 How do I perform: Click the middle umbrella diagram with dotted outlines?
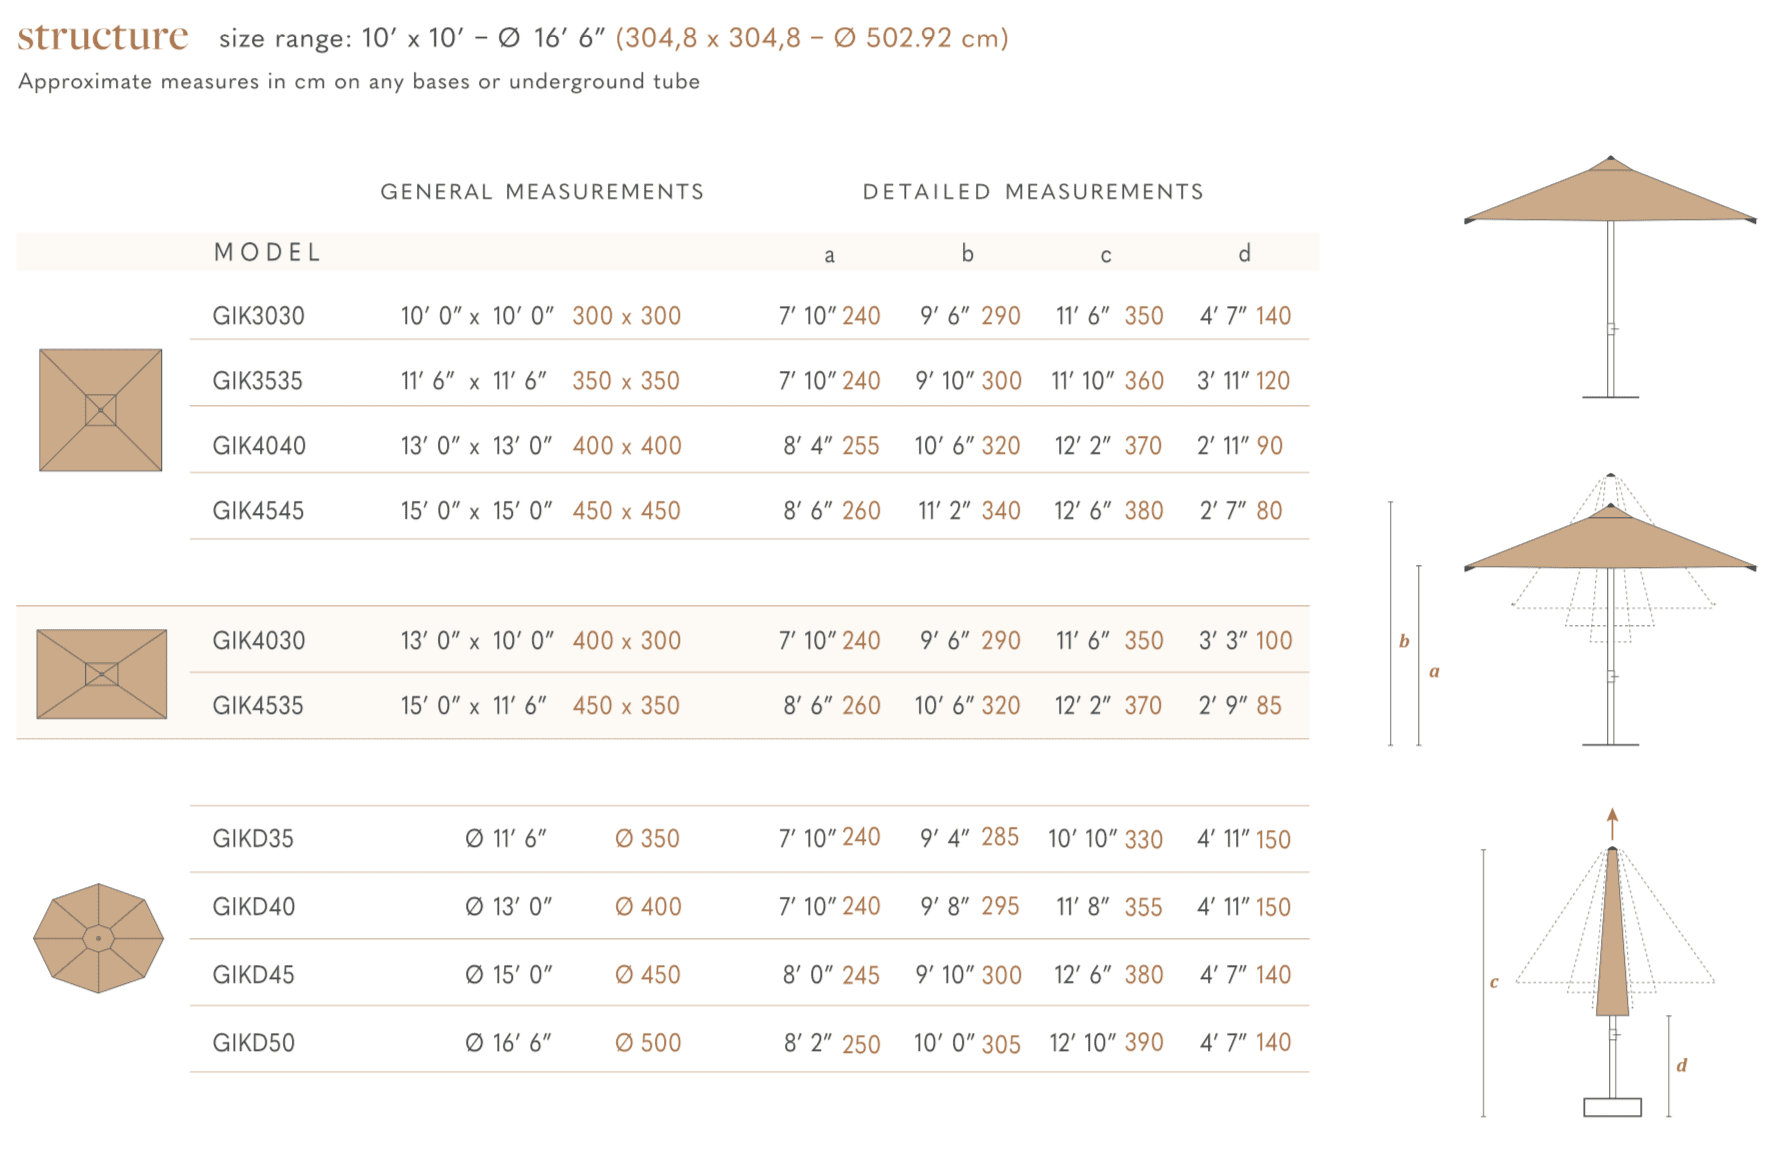click(1610, 609)
